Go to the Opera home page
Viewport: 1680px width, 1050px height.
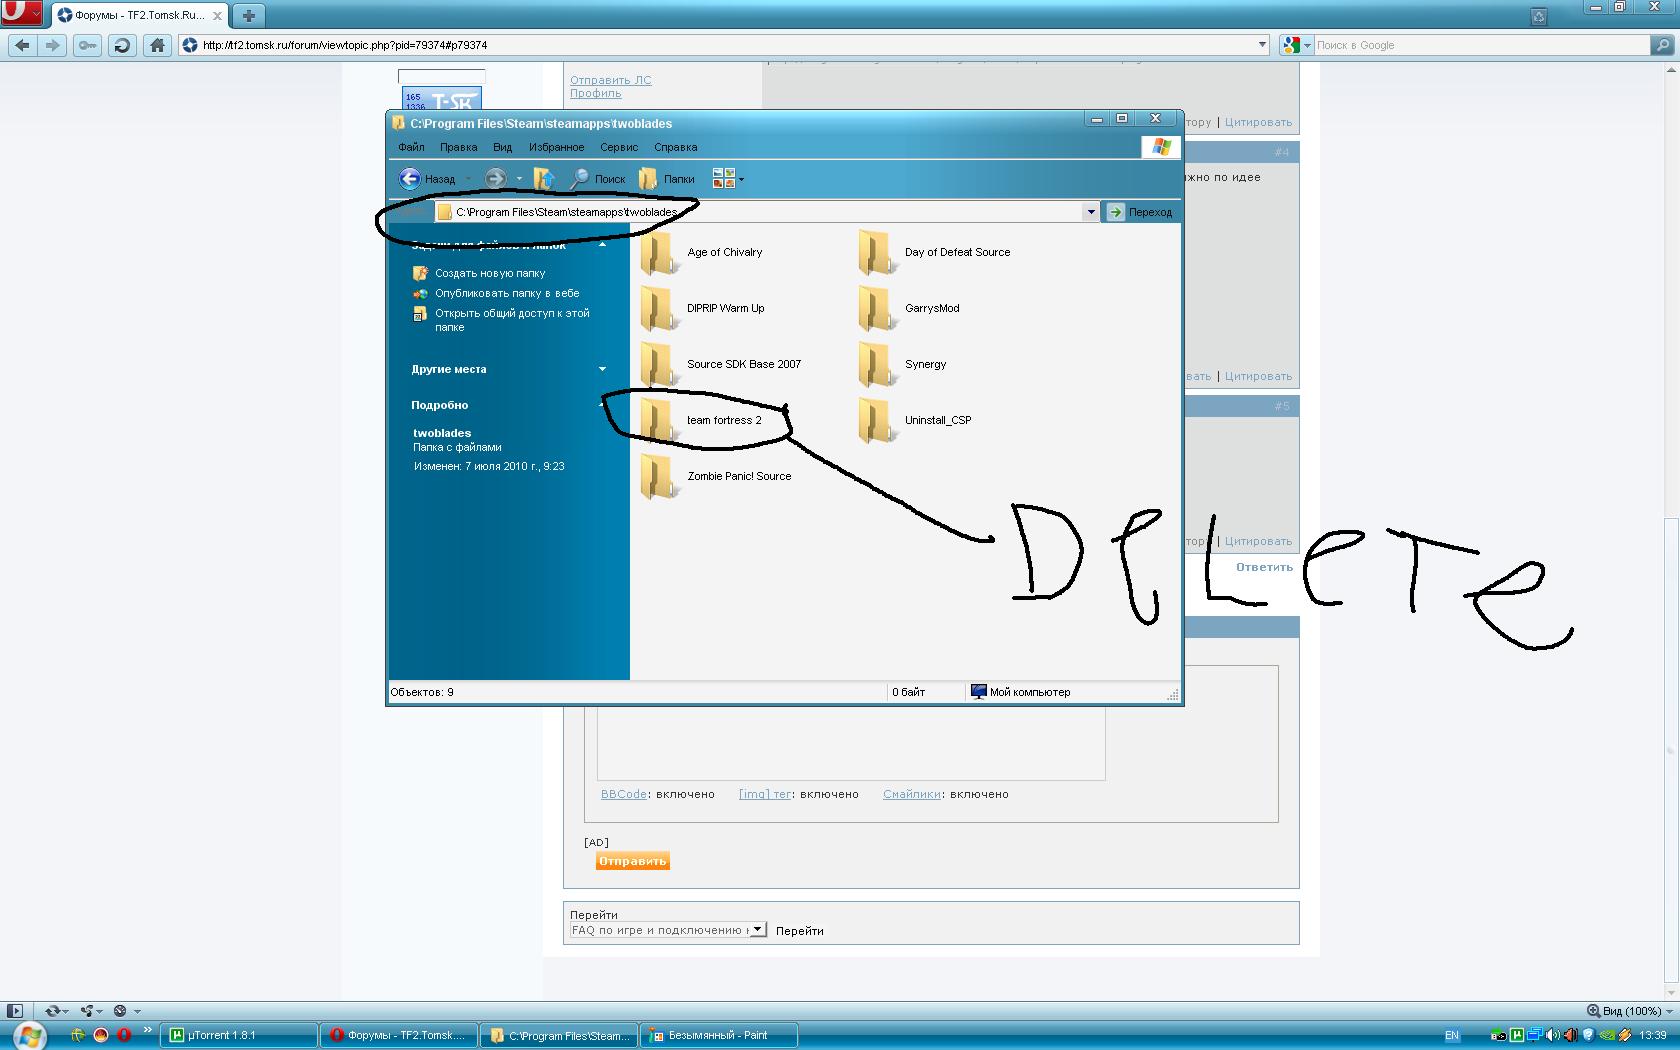[157, 45]
